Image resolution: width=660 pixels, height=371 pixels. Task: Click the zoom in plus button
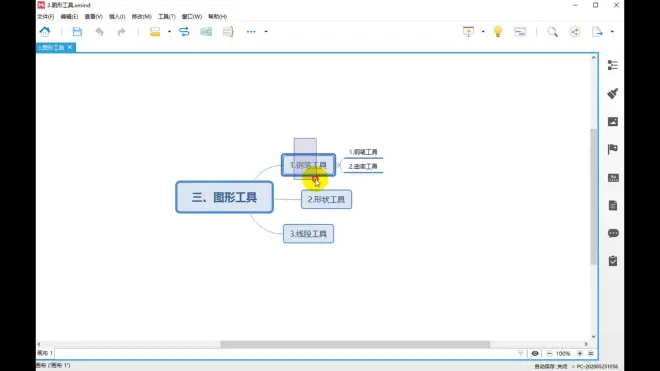(x=580, y=353)
